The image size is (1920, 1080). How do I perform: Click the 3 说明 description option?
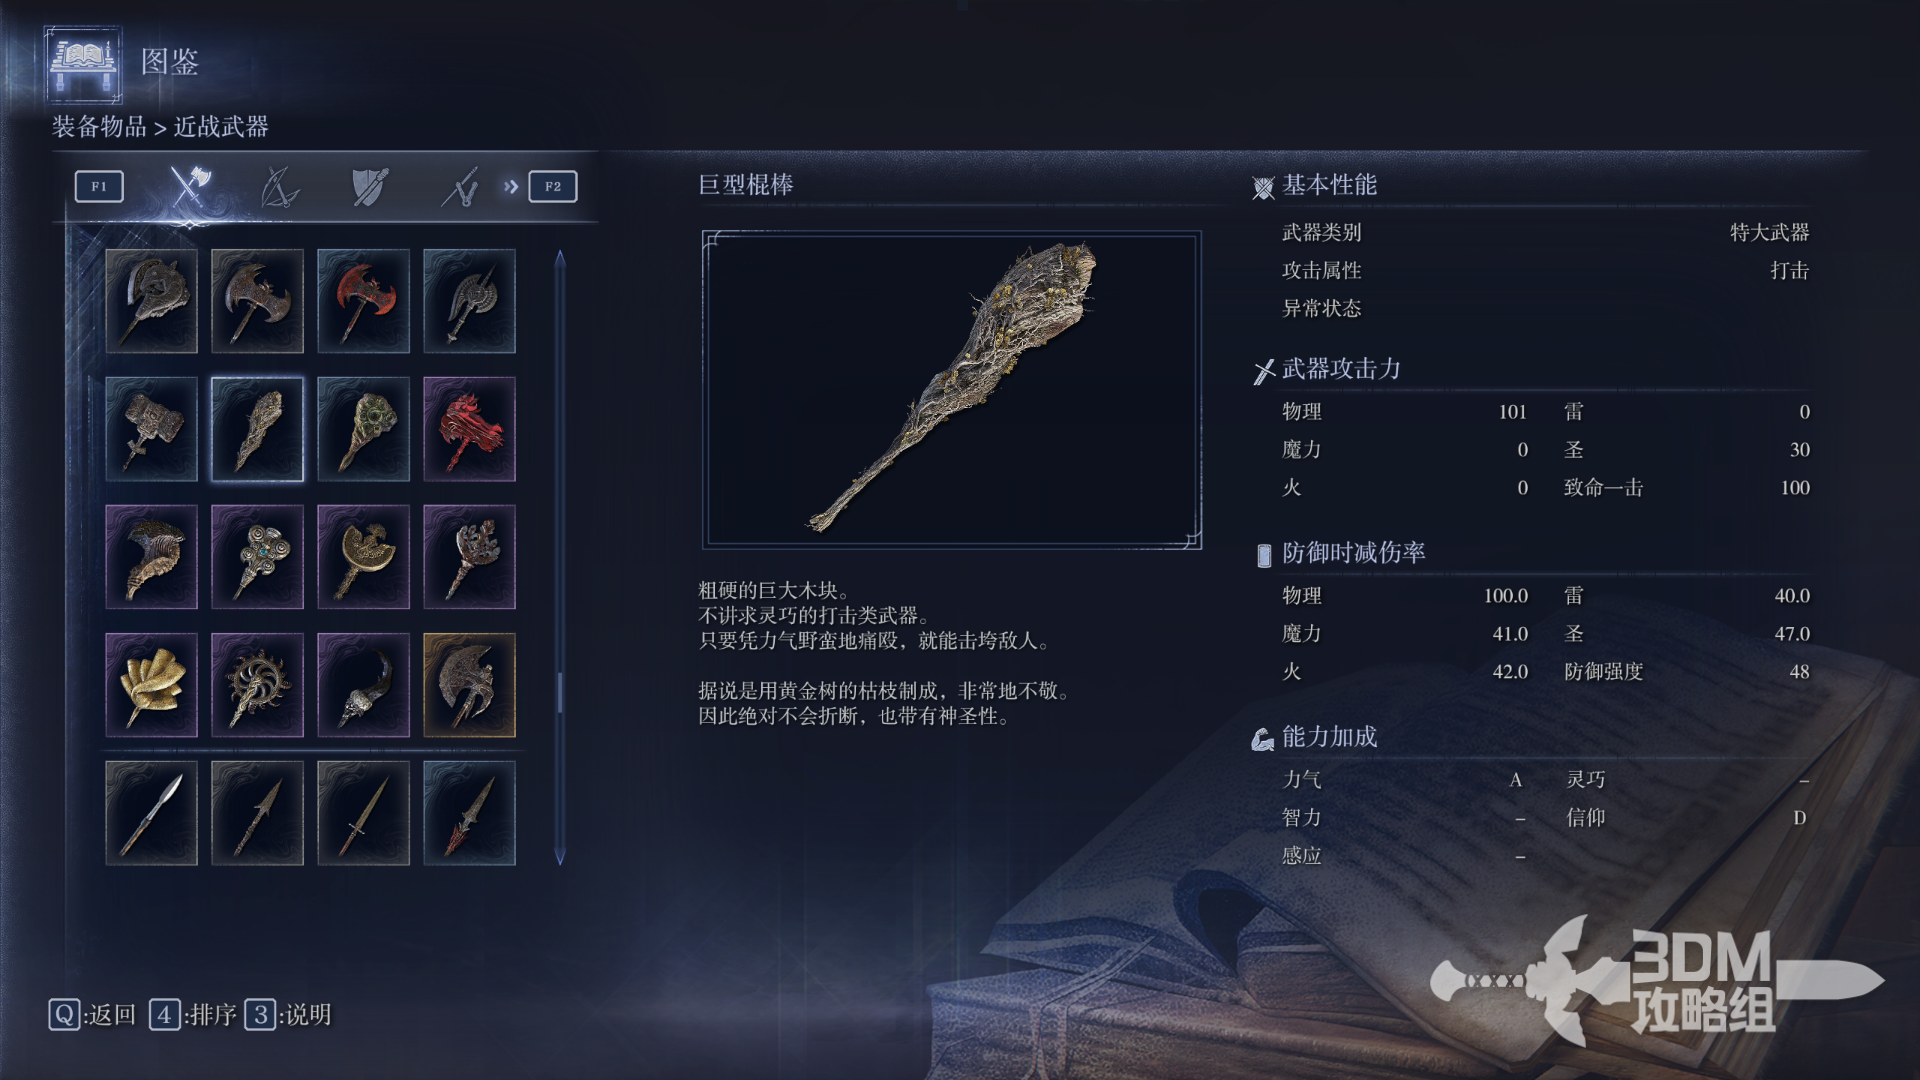pos(288,1015)
